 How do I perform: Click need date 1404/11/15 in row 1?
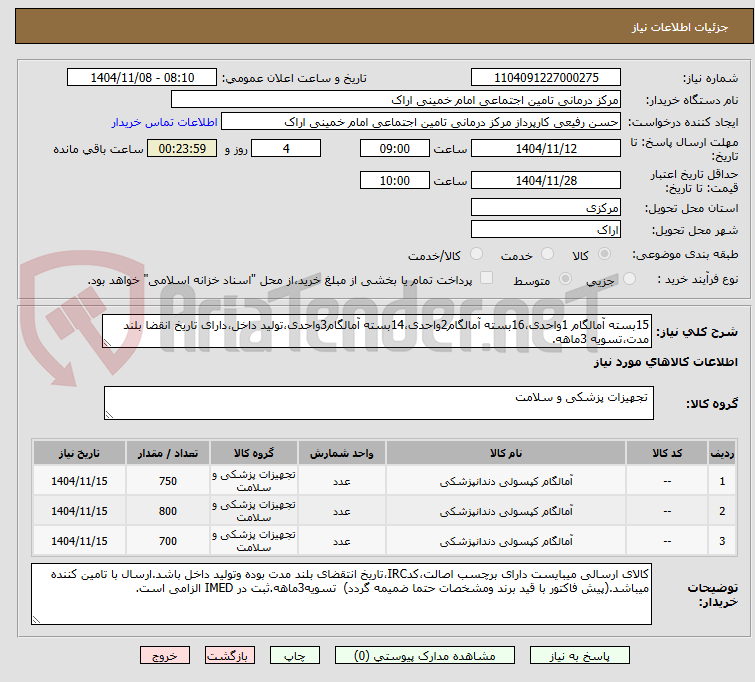tap(79, 481)
